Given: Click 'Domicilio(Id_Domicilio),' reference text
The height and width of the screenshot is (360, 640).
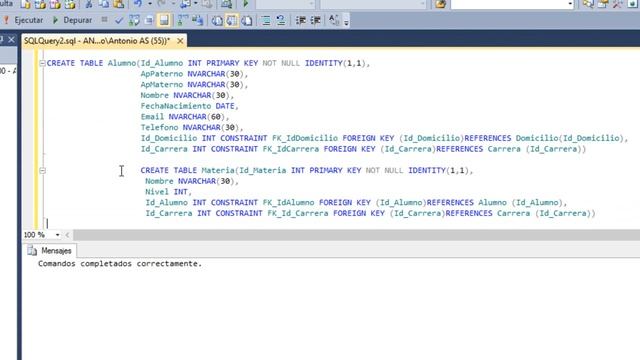Looking at the screenshot, I should pos(572,138).
